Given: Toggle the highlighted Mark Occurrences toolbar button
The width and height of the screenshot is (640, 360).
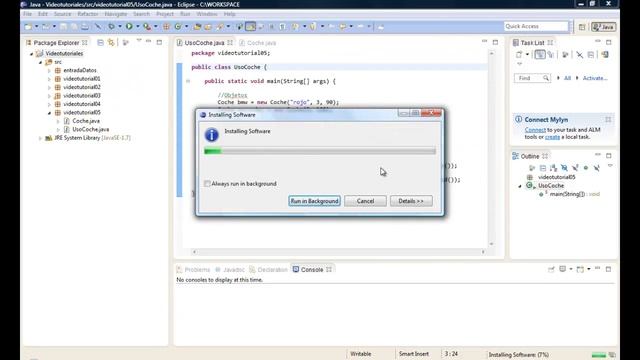Looking at the screenshot, I should point(251,27).
